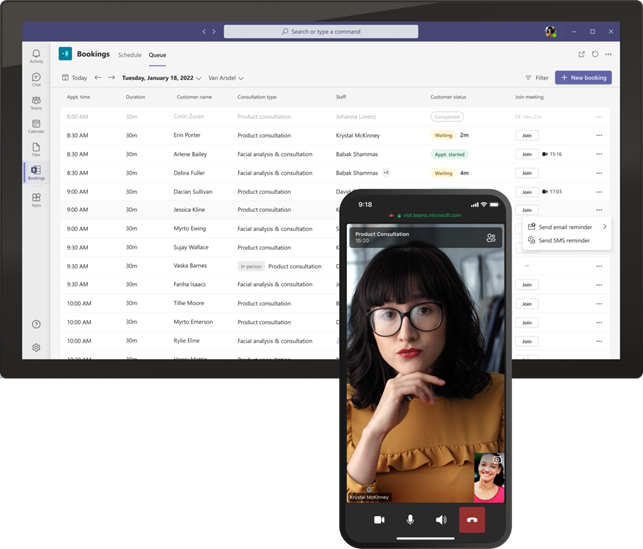This screenshot has height=549, width=643.
Task: Open the Activity feed in sidebar
Action: [x=36, y=56]
